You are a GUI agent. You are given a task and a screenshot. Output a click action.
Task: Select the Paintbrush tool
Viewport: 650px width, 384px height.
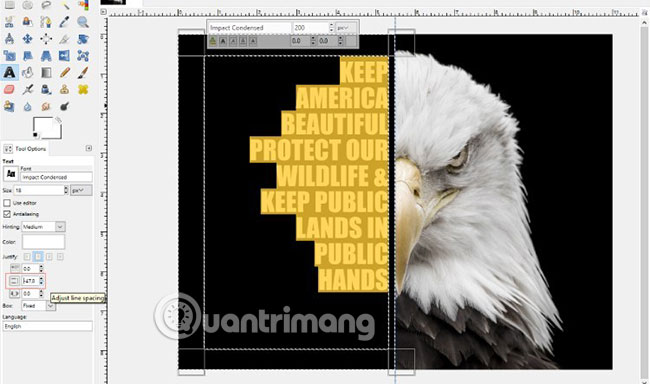click(82, 73)
